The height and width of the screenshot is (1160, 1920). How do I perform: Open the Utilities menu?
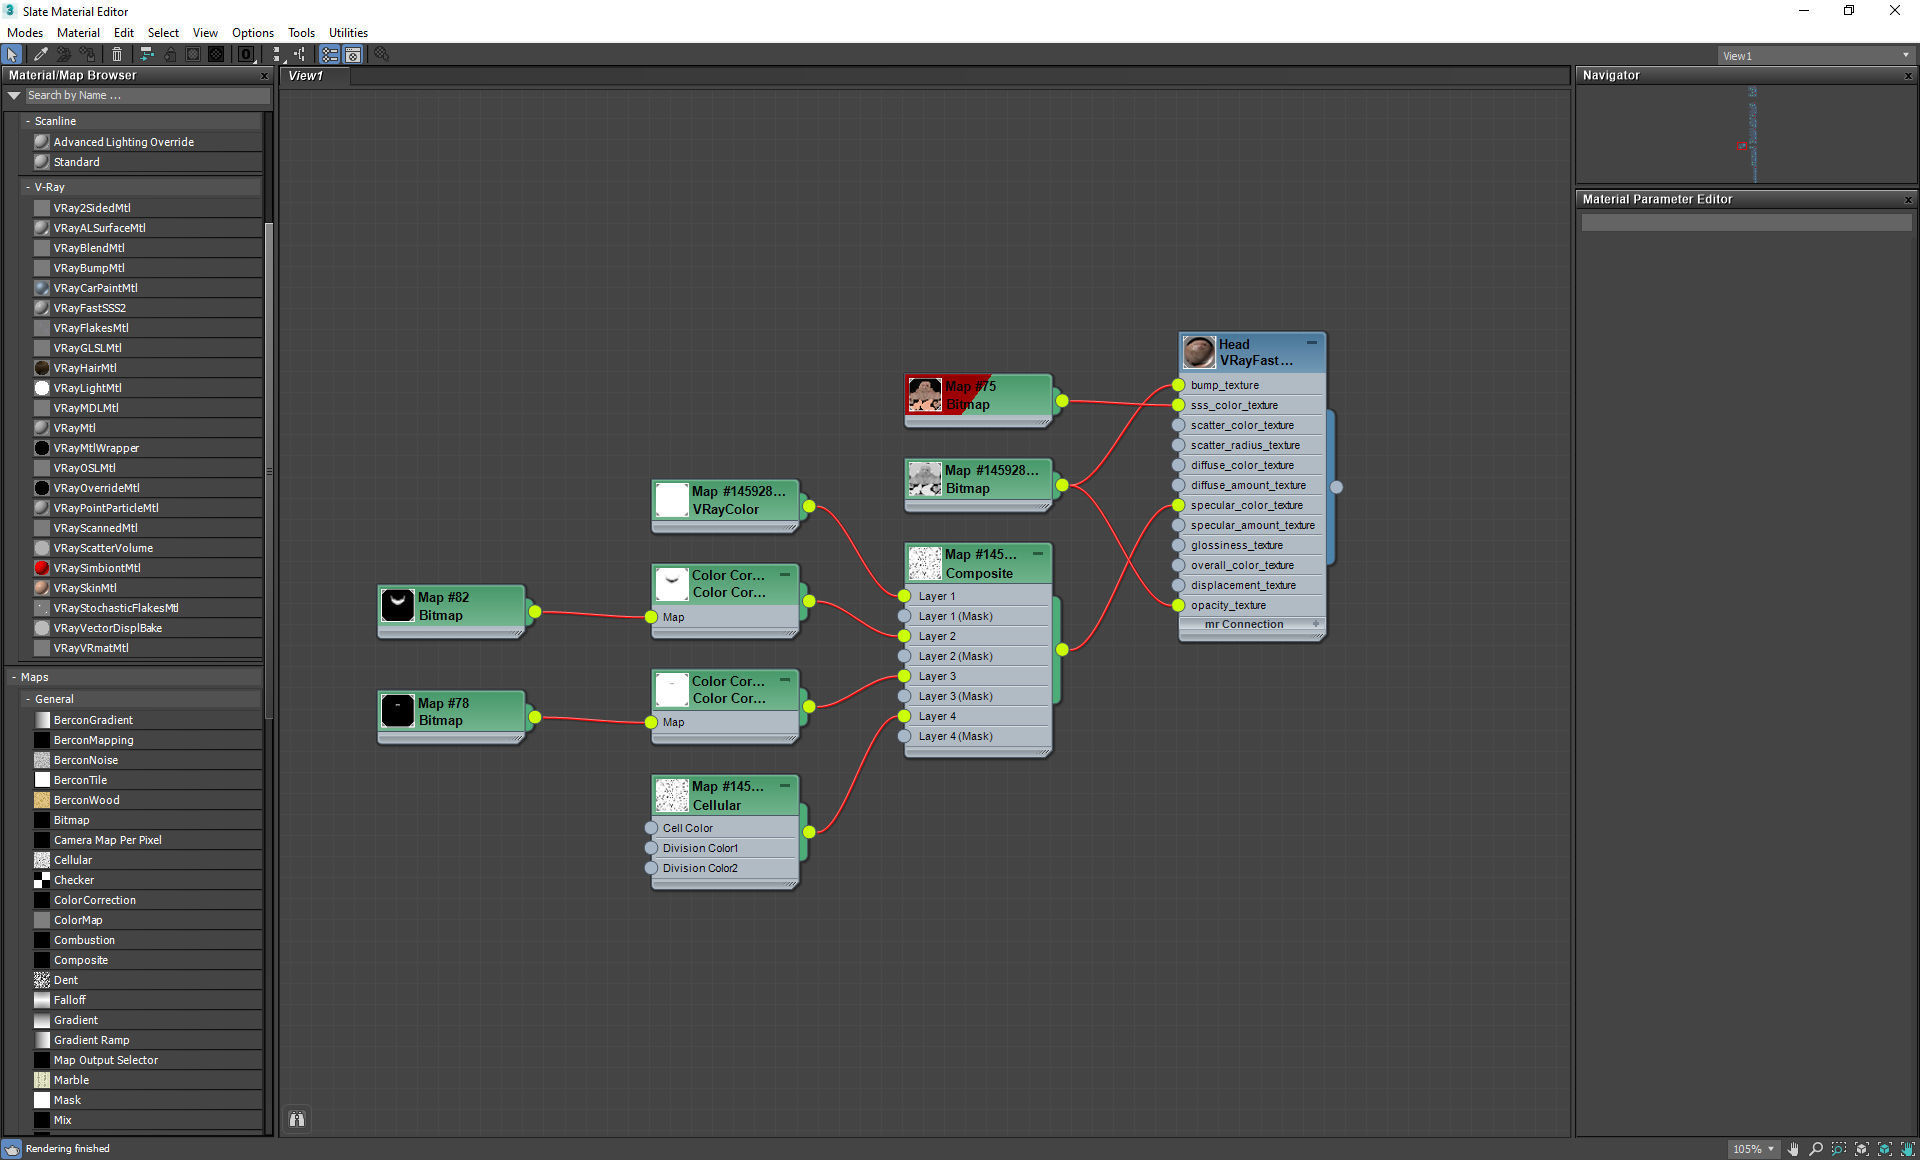tap(348, 32)
